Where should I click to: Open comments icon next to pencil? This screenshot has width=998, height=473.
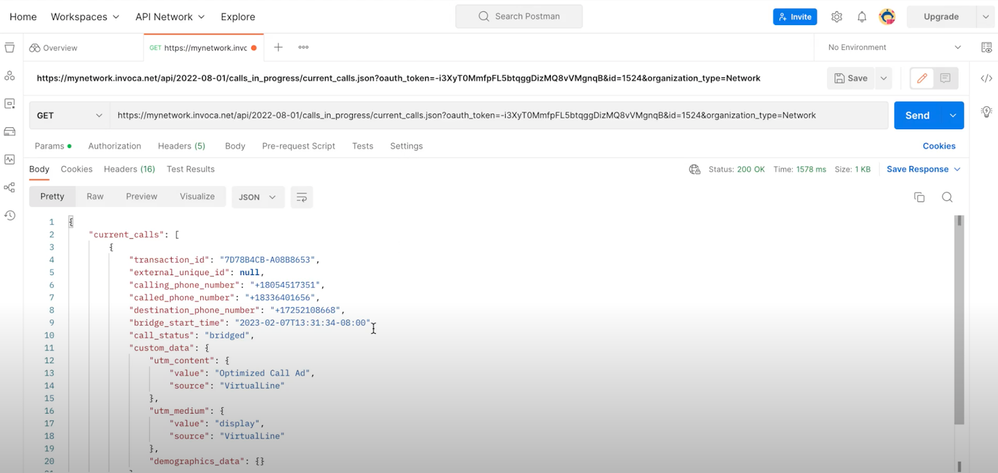tap(945, 78)
